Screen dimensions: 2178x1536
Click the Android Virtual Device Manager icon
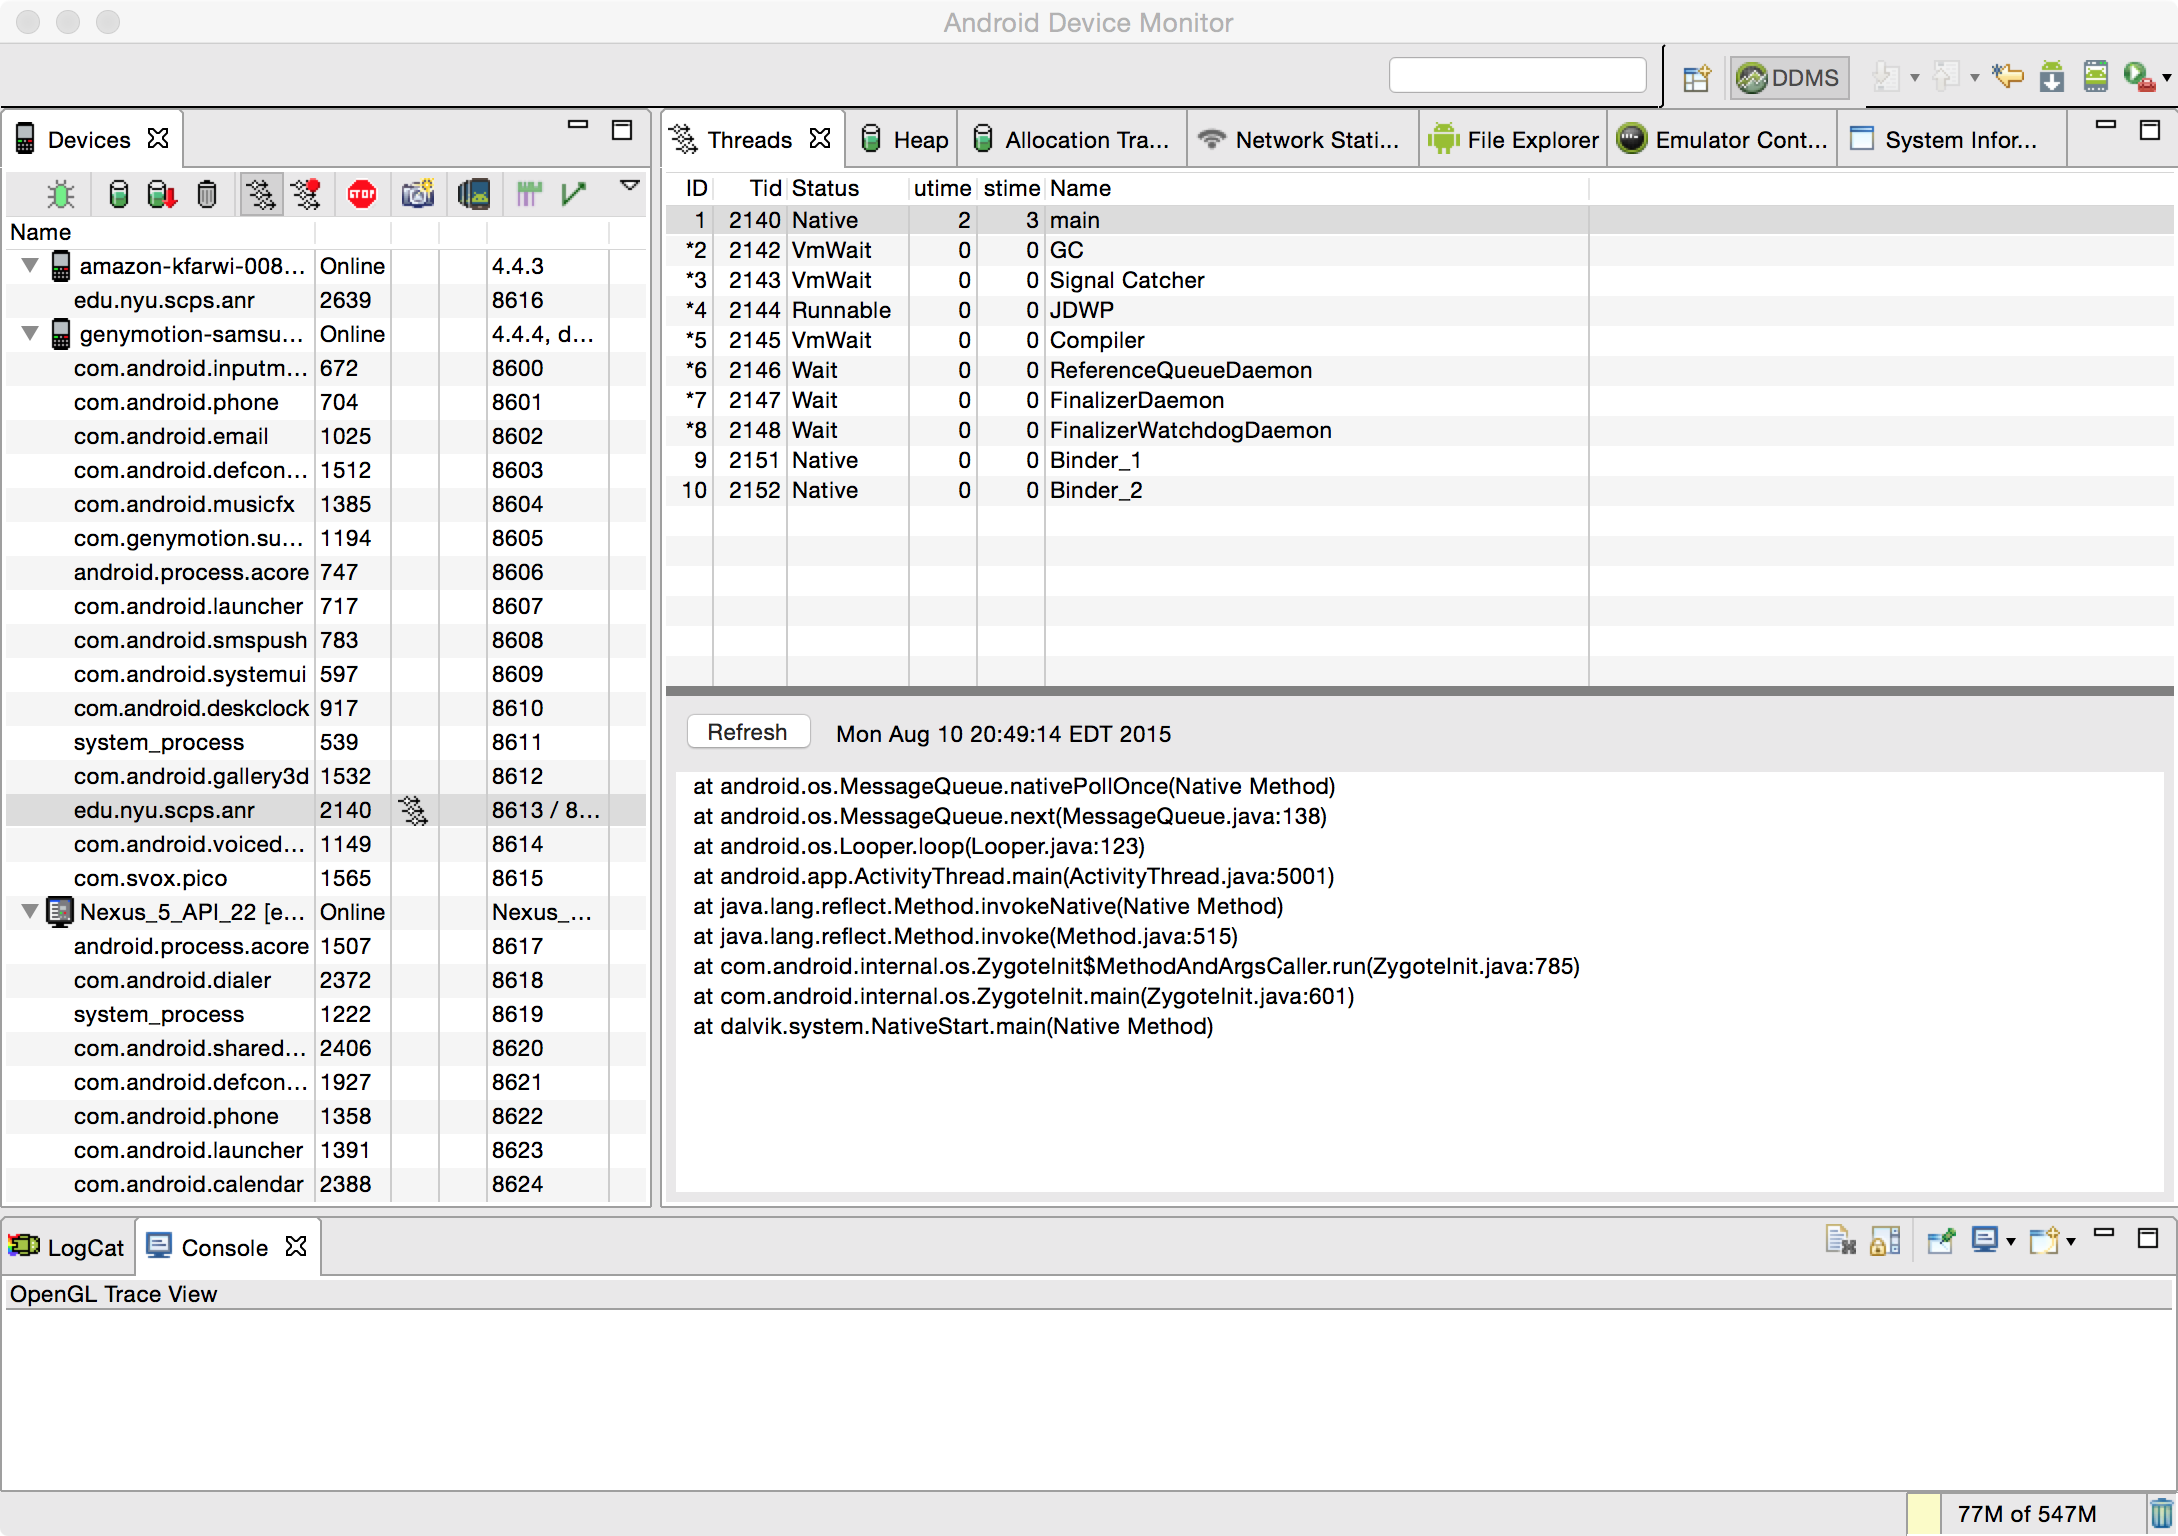tap(2096, 76)
